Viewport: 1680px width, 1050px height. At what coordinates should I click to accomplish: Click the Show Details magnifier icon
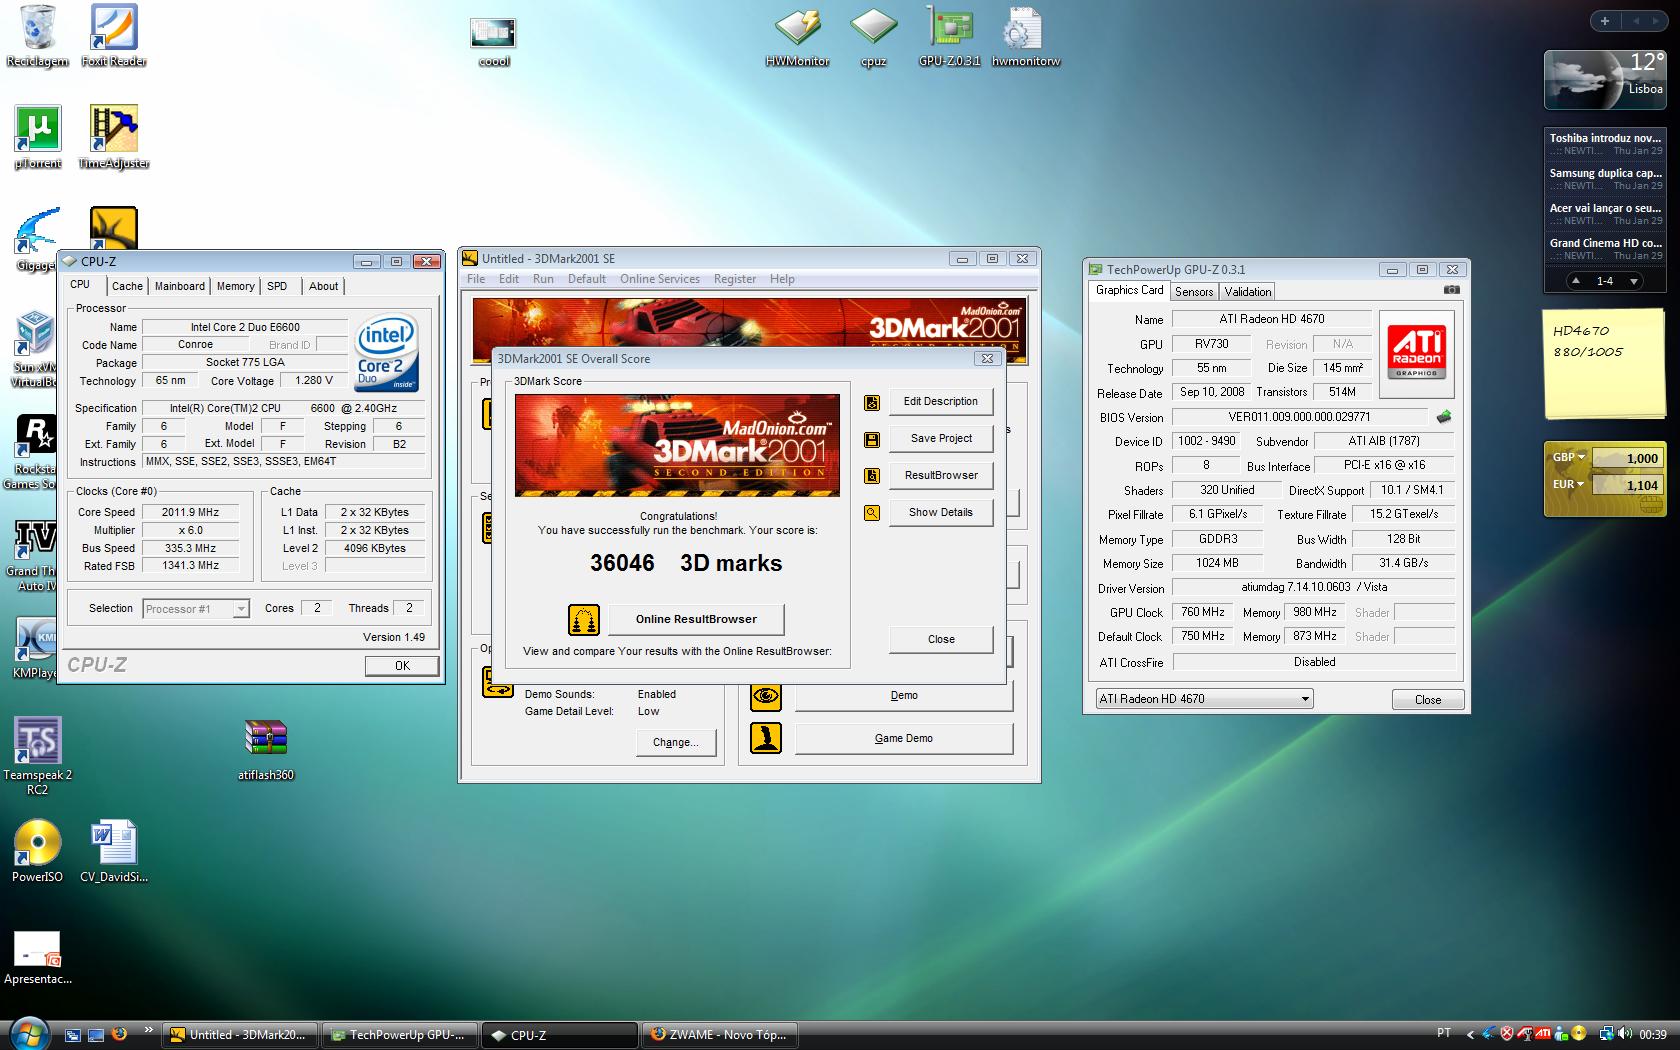click(x=872, y=513)
